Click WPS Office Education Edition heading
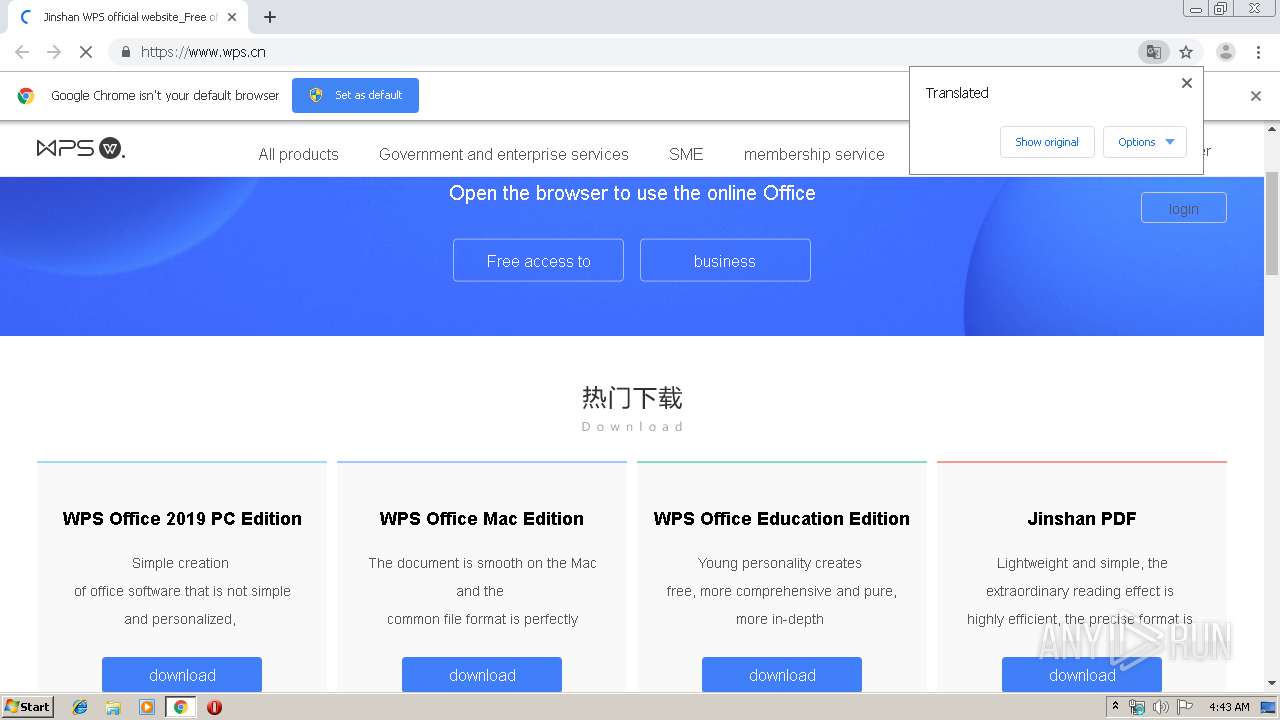This screenshot has width=1280, height=720. pos(782,518)
